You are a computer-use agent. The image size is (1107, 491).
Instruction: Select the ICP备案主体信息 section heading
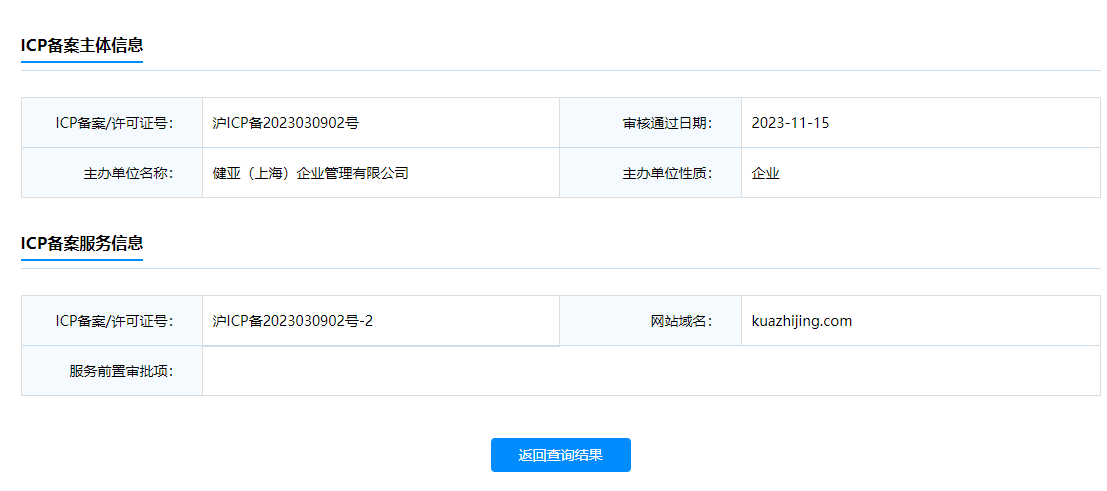pyautogui.click(x=82, y=46)
